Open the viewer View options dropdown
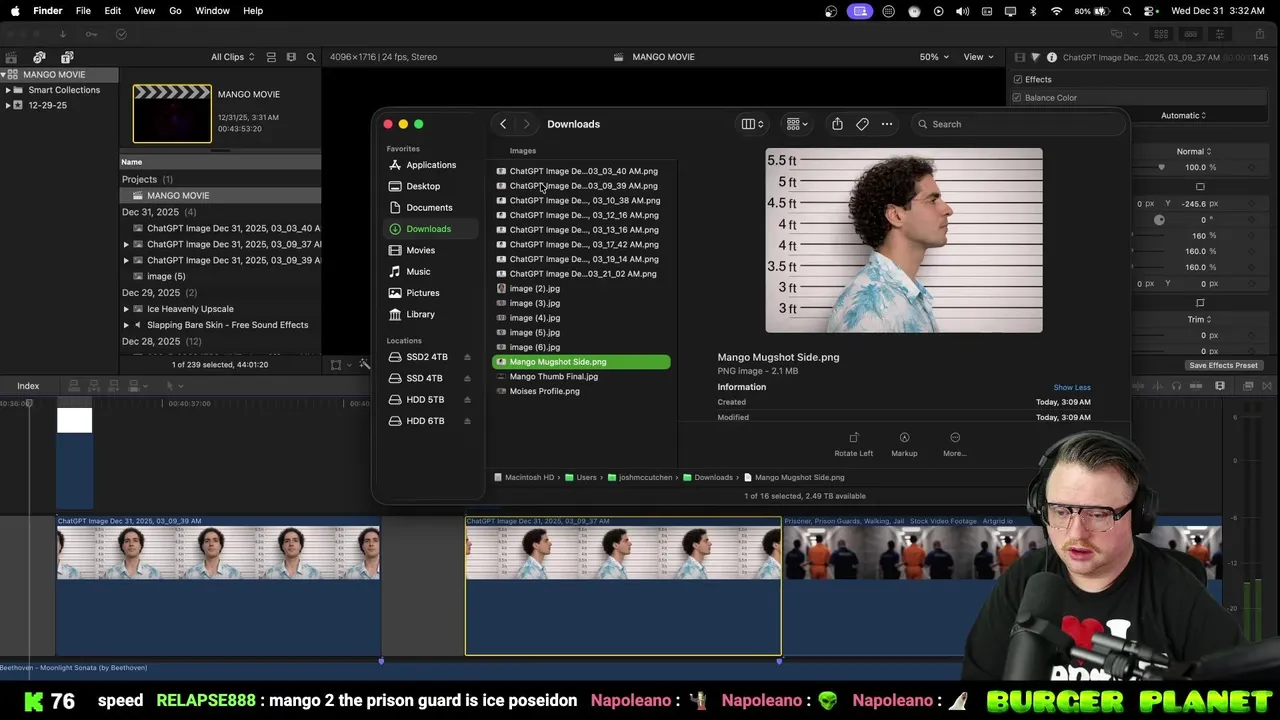This screenshot has width=1280, height=720. tap(978, 57)
